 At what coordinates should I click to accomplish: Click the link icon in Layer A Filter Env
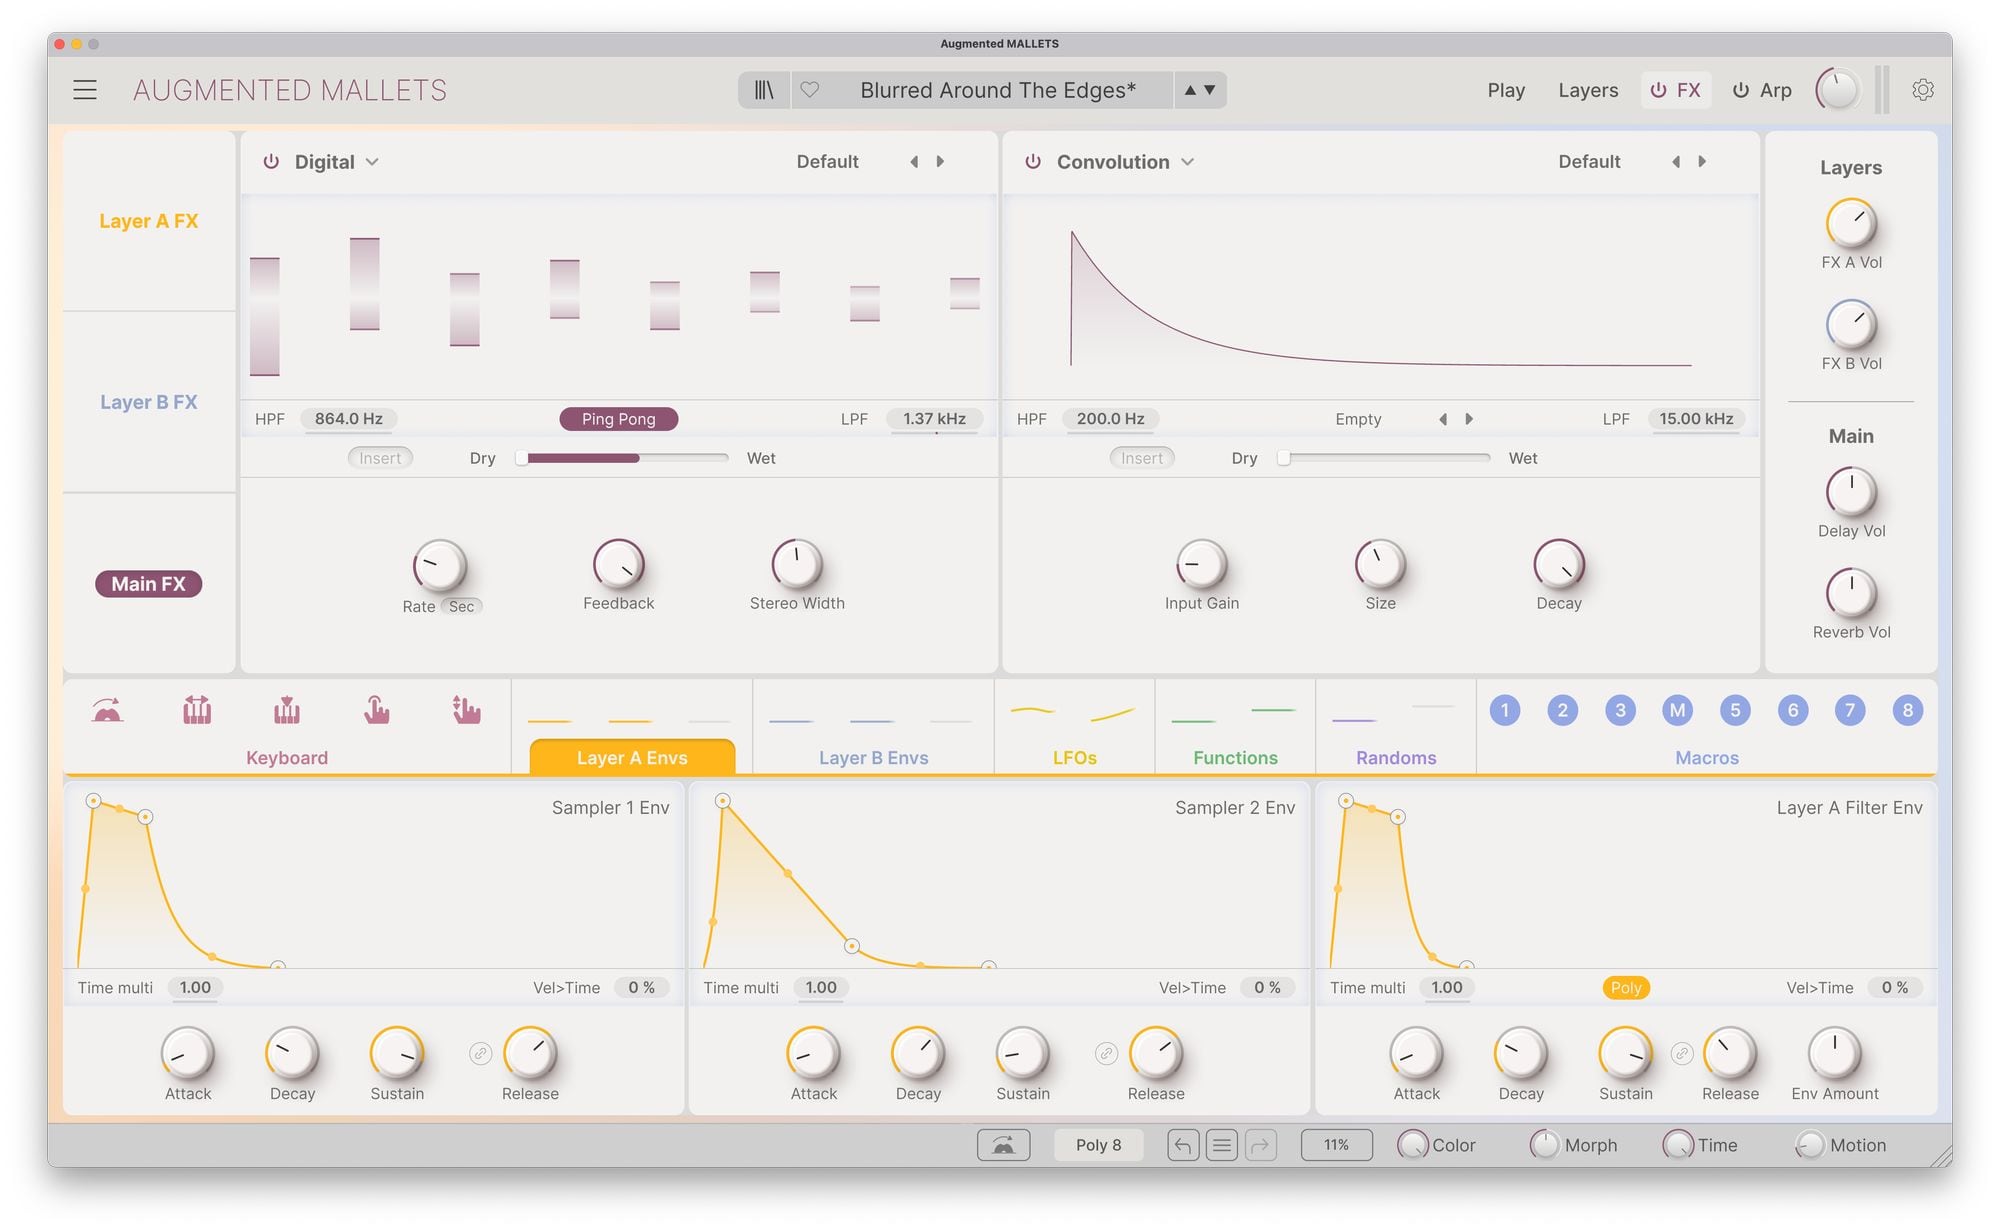[1682, 1054]
